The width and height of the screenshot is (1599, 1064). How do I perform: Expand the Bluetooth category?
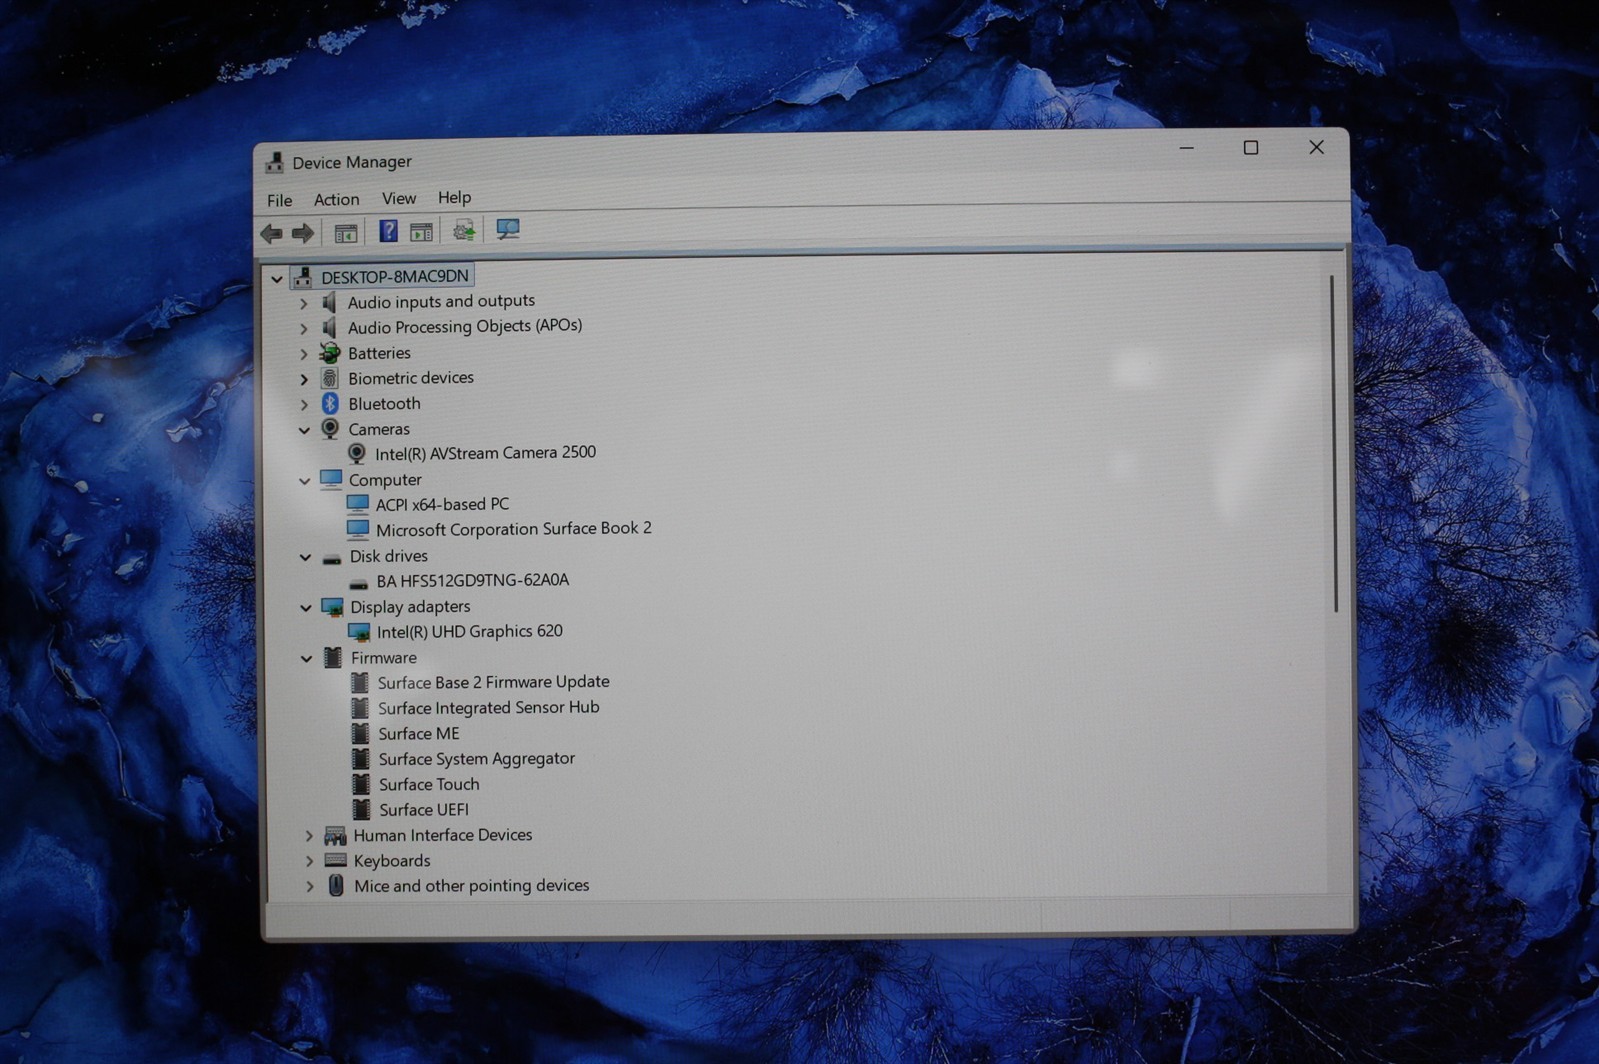coord(304,405)
